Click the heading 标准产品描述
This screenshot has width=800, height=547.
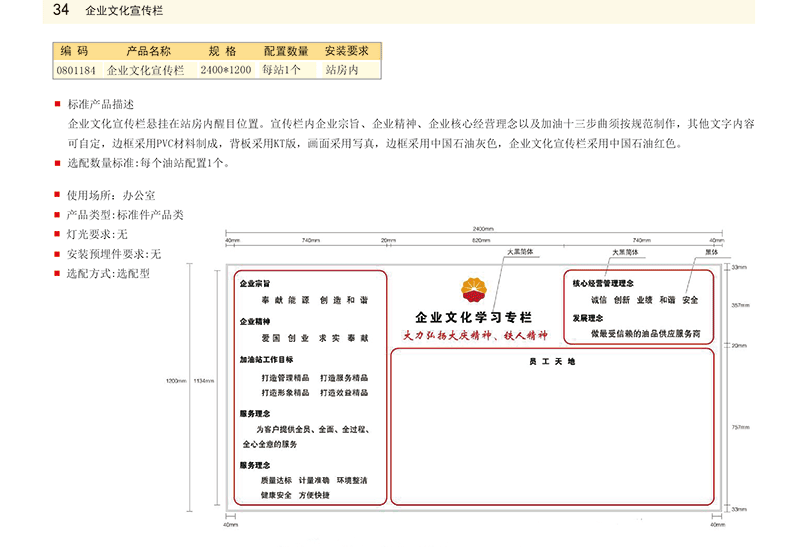click(101, 105)
